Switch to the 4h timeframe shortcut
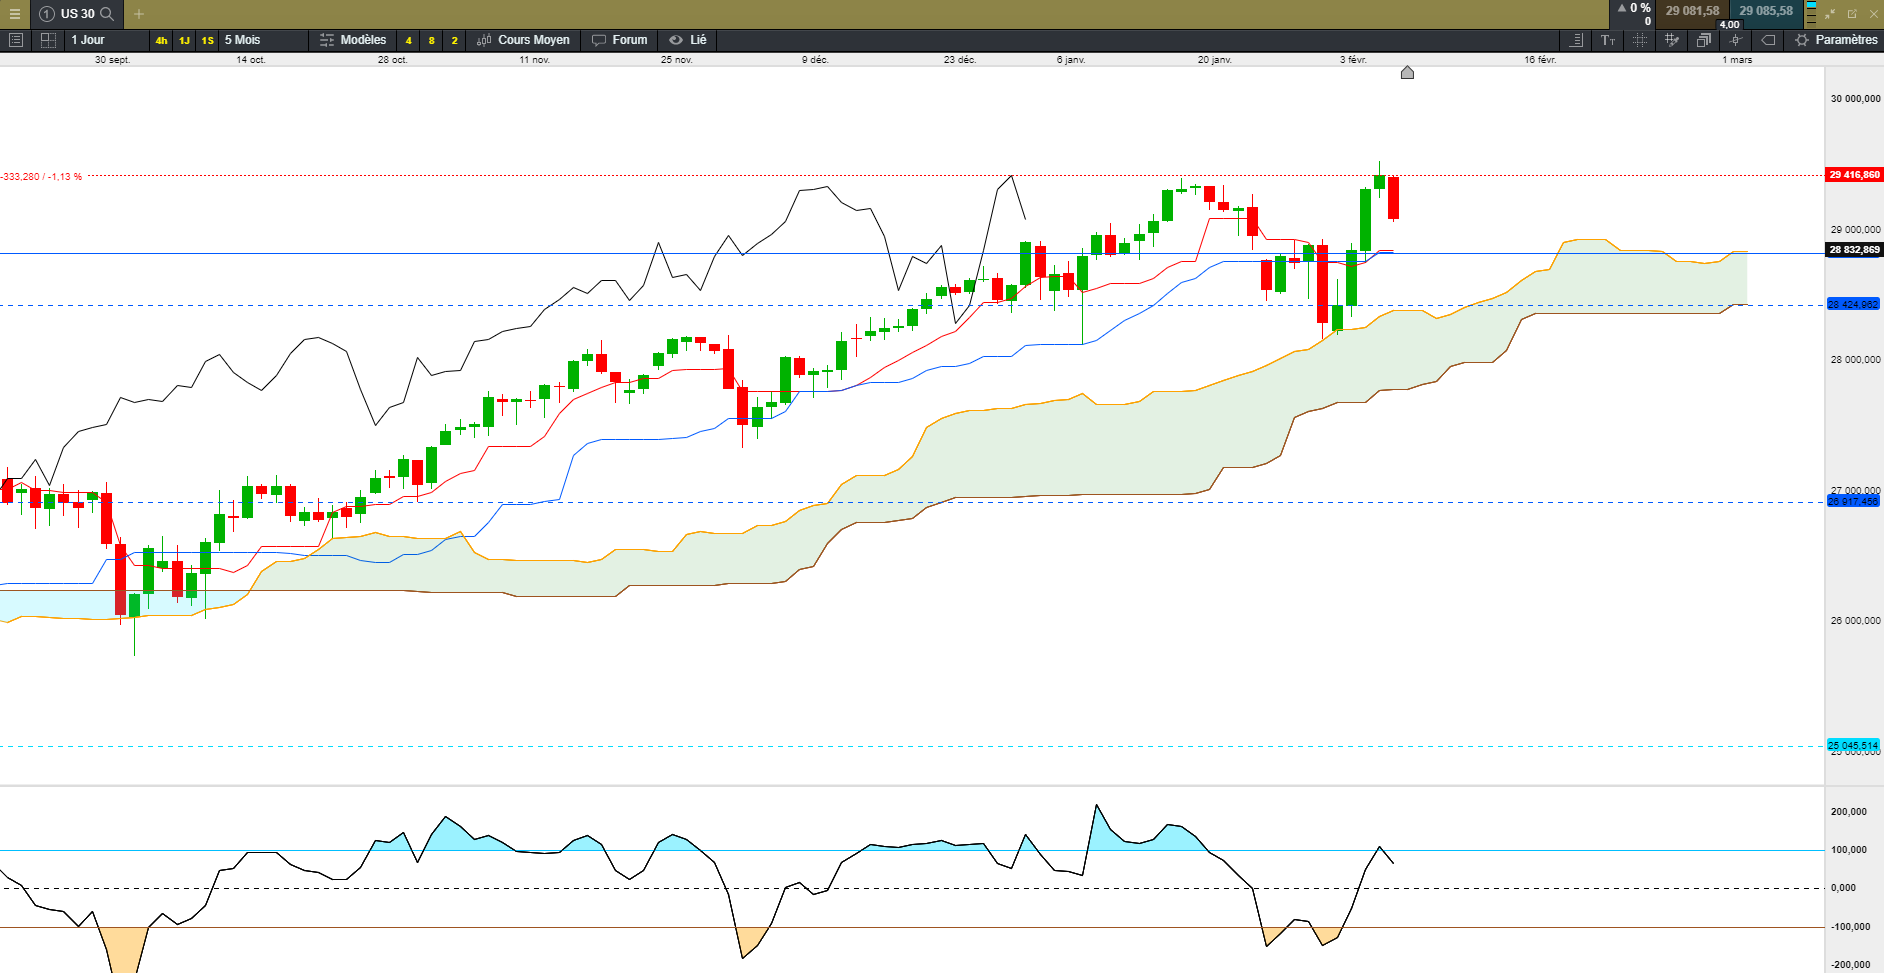This screenshot has height=973, width=1884. click(x=161, y=41)
